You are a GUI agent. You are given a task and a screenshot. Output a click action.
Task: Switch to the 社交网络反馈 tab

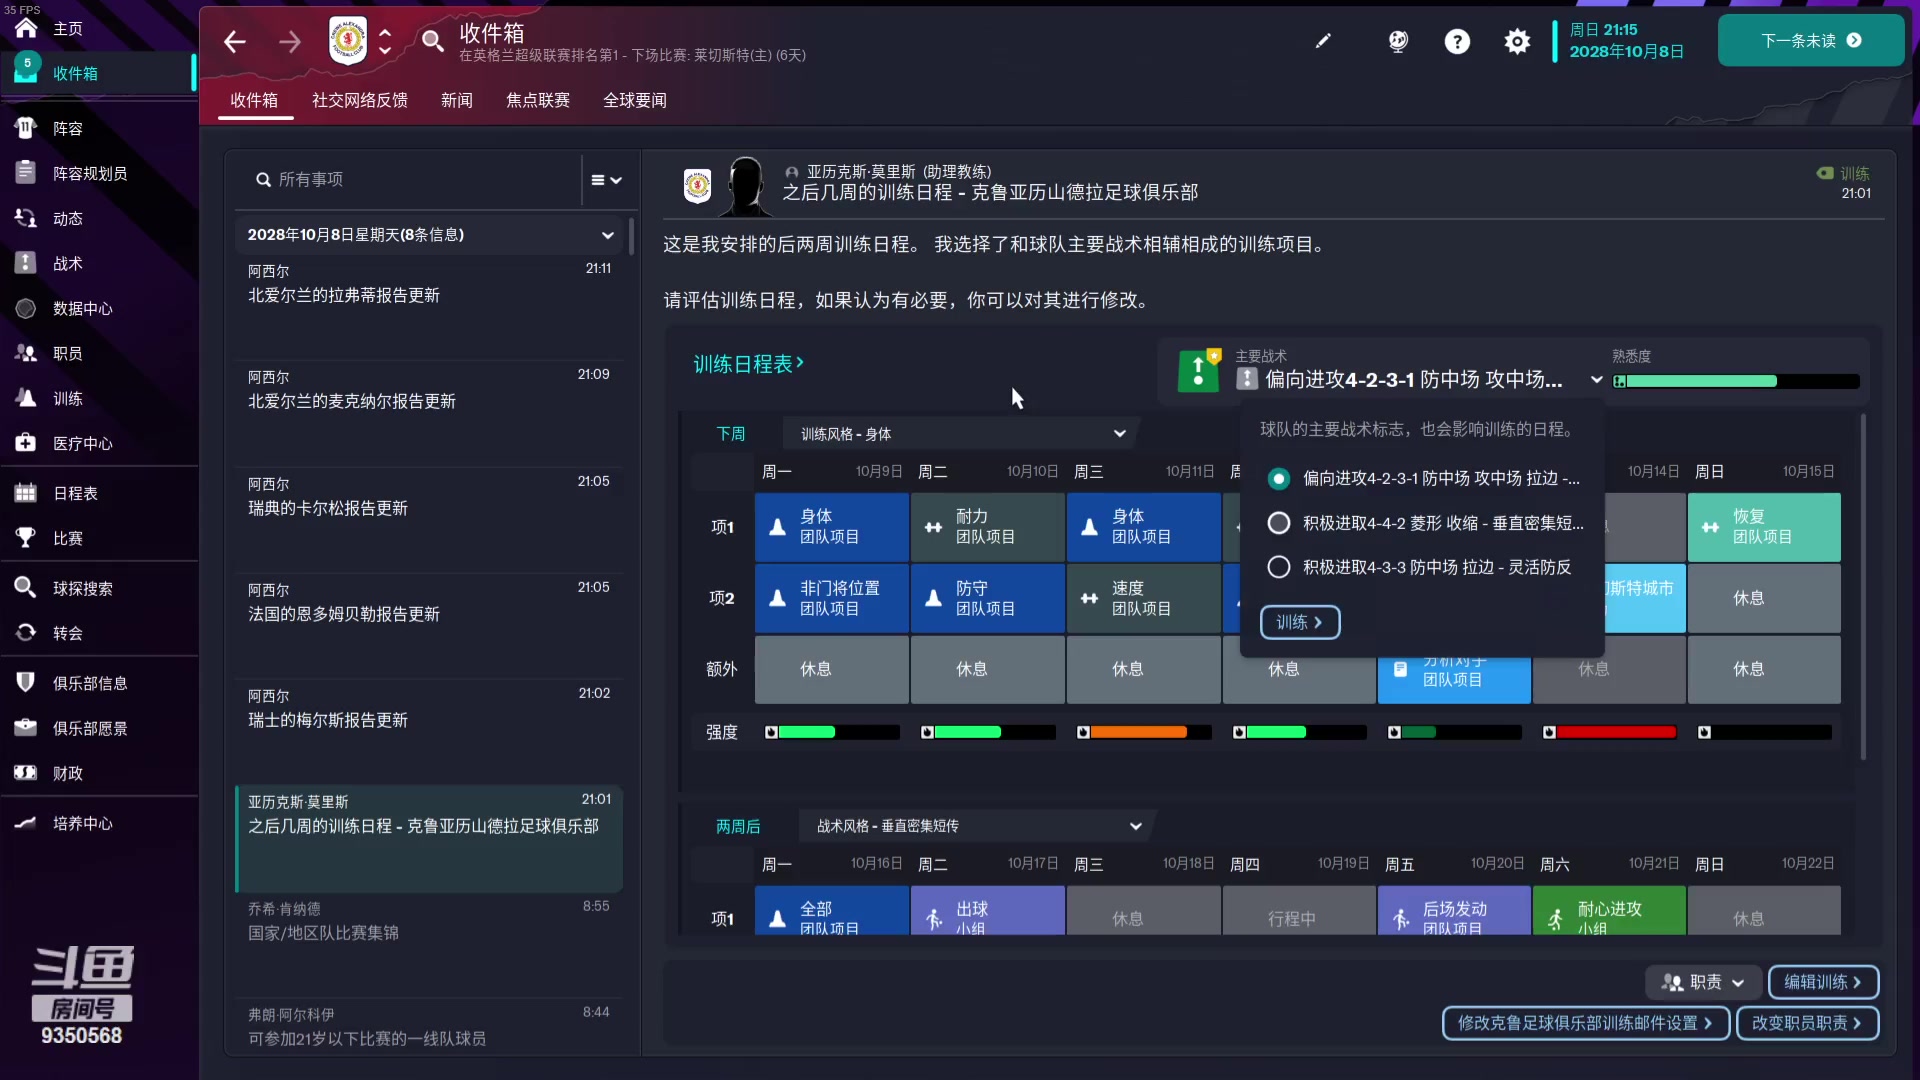point(360,100)
